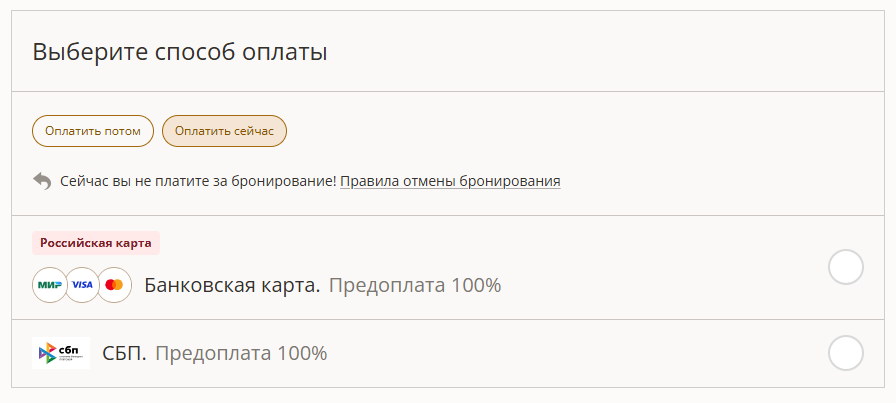Viewport: 896px width, 403px height.
Task: Click empty space in the СБП row
Action: point(580,353)
